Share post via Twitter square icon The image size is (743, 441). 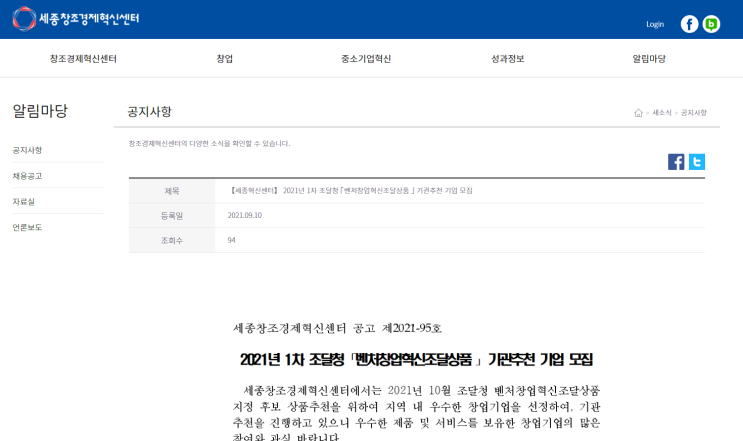tap(697, 162)
